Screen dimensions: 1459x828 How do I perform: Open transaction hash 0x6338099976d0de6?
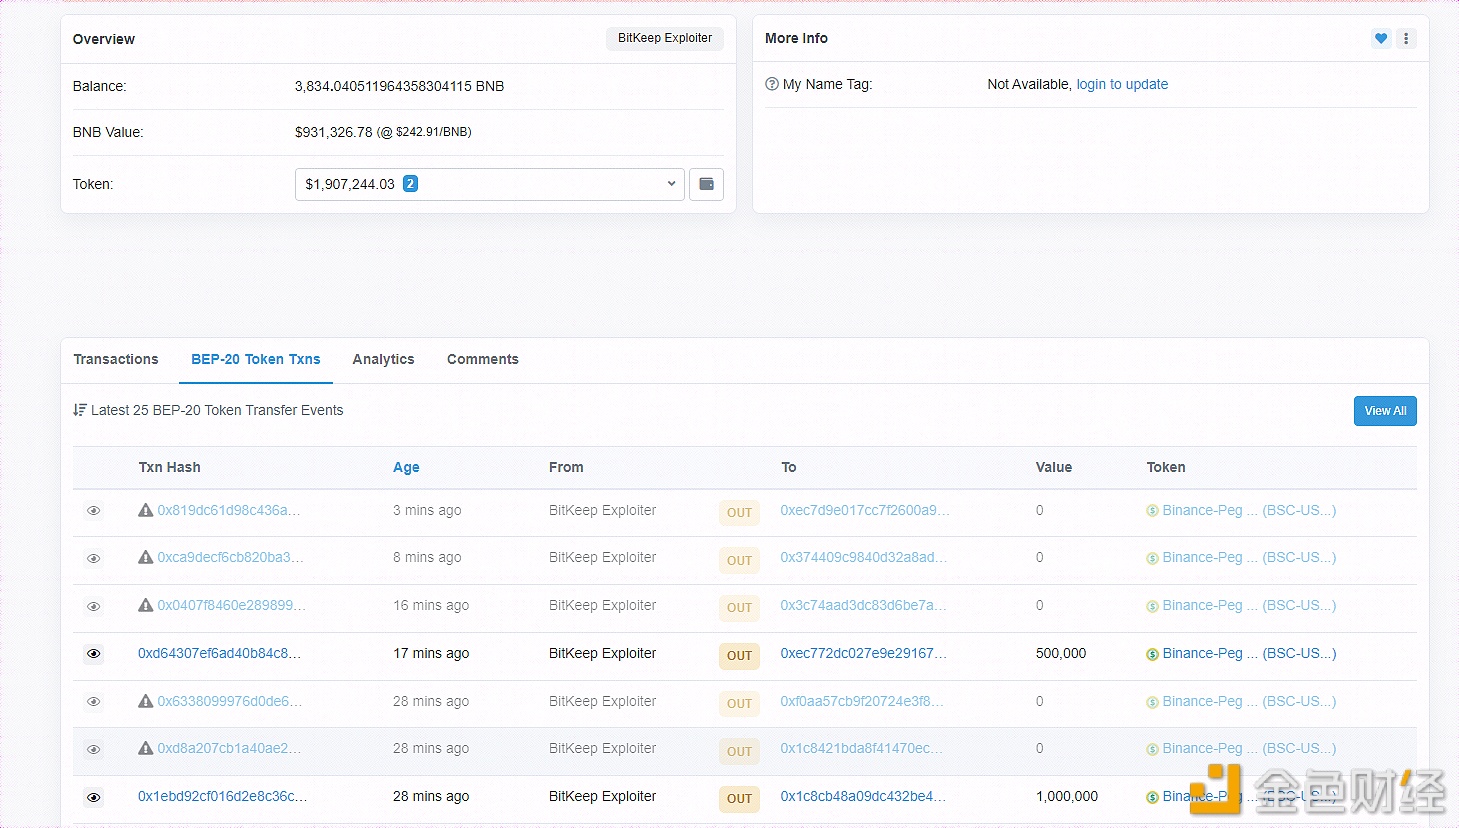point(229,701)
